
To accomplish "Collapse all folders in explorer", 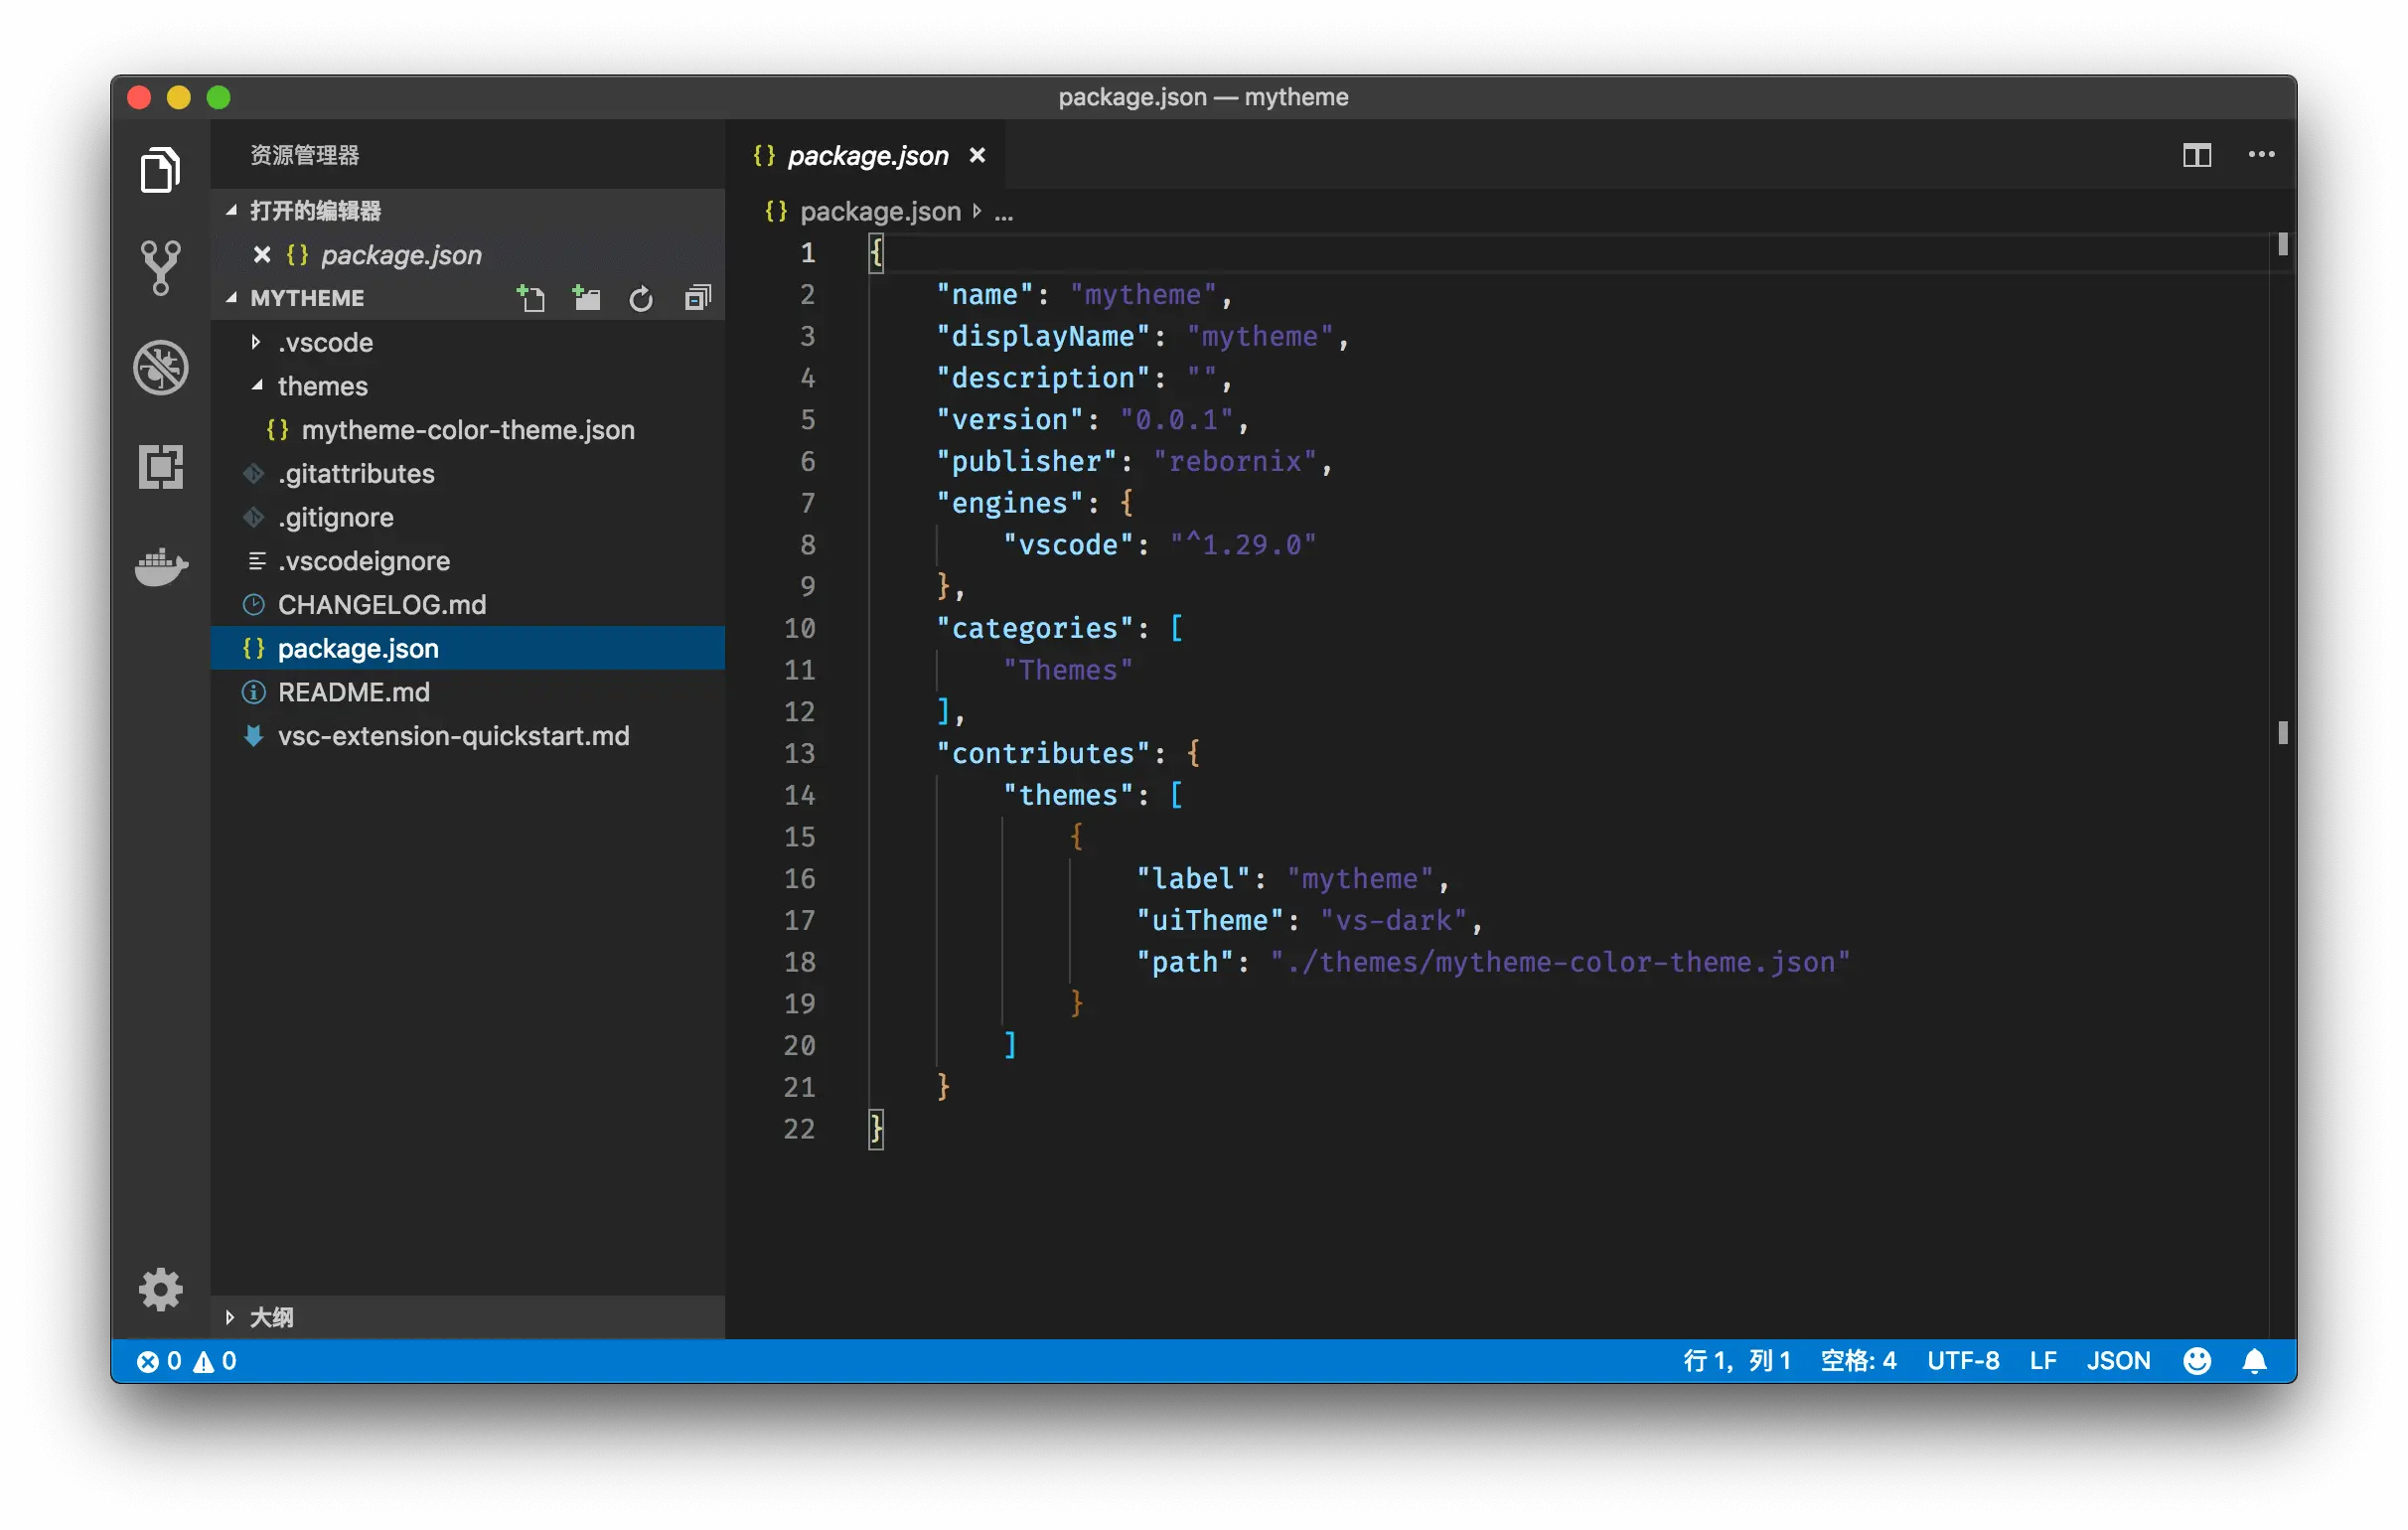I will 697,298.
